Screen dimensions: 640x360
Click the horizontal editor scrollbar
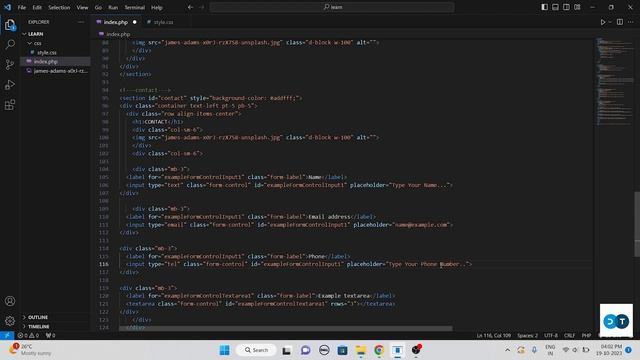[x=286, y=328]
